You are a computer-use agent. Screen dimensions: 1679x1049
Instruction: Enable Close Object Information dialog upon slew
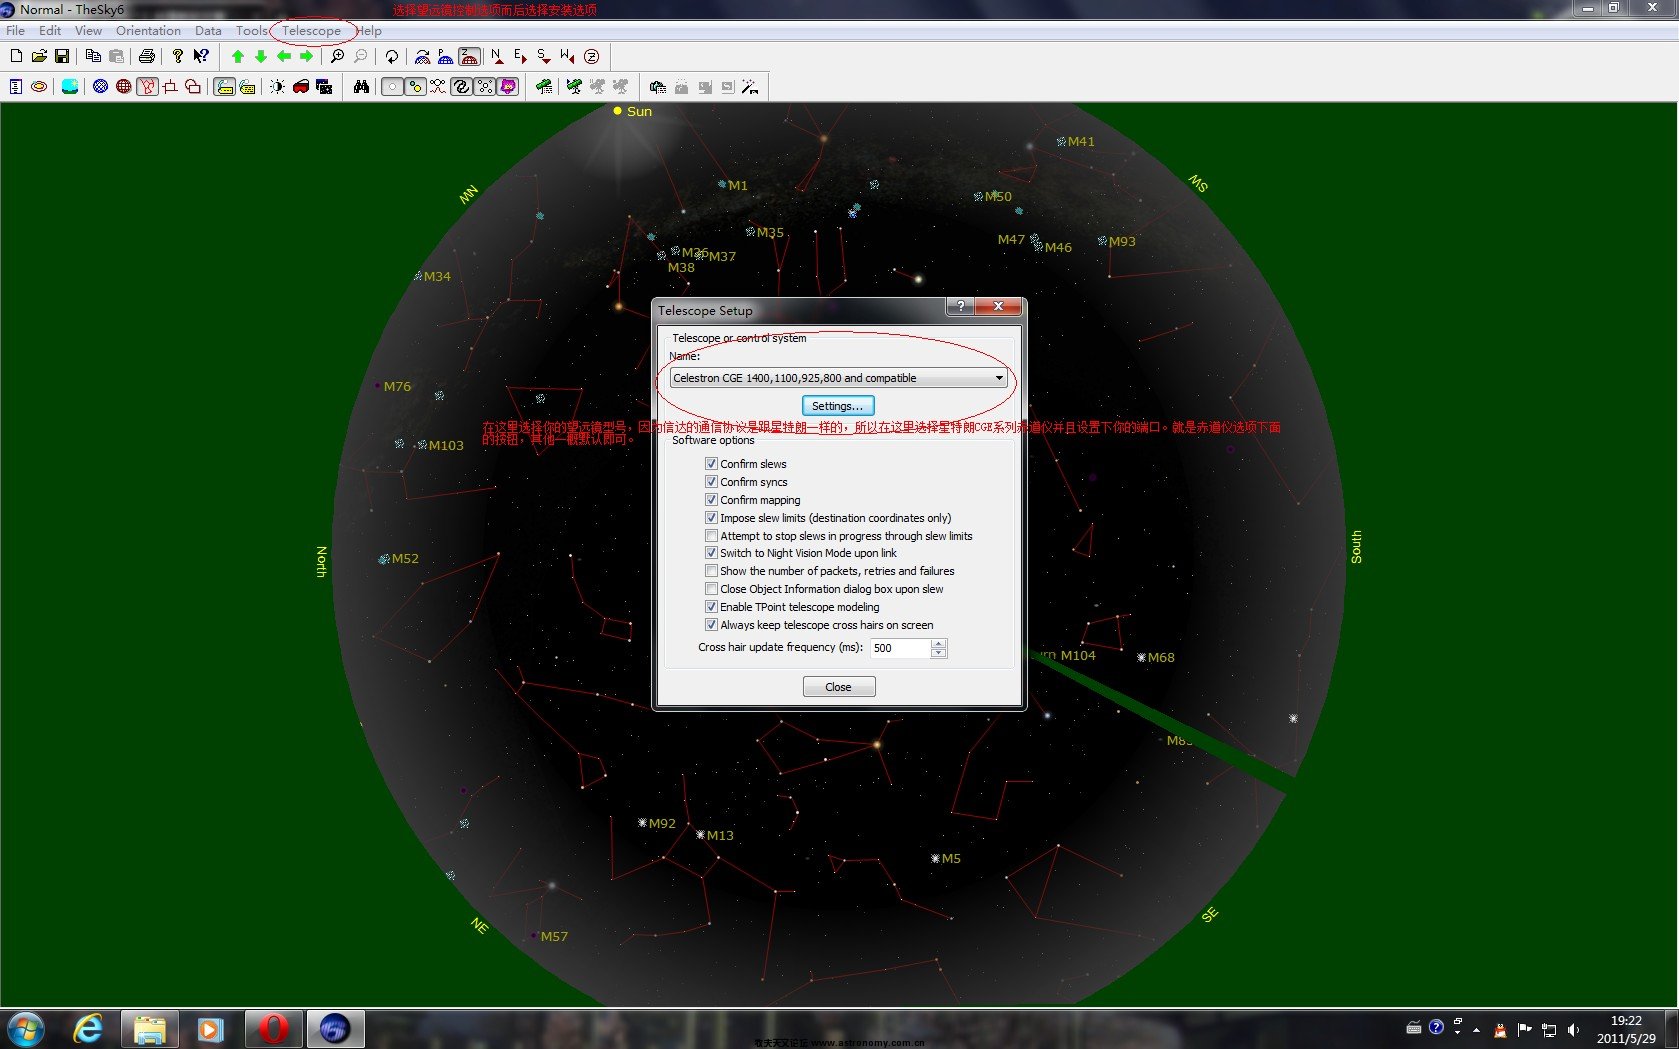[x=711, y=589]
